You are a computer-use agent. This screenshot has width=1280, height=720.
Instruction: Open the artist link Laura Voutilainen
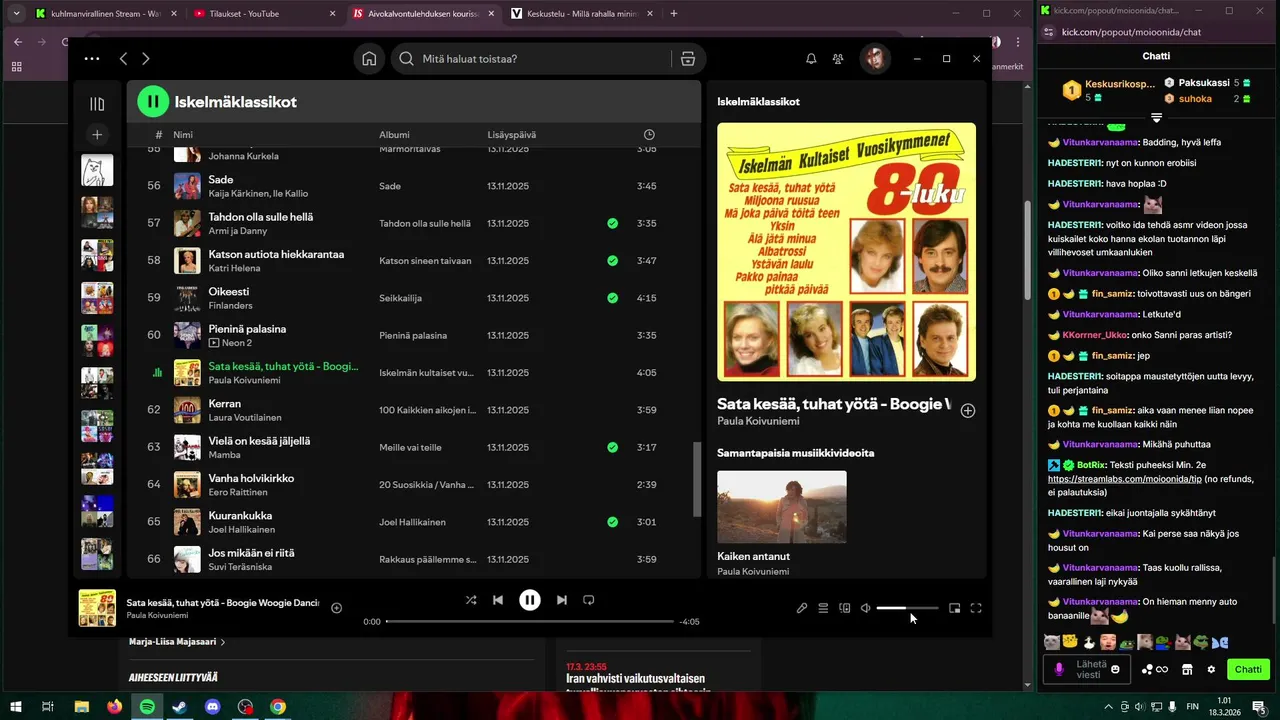pos(245,417)
